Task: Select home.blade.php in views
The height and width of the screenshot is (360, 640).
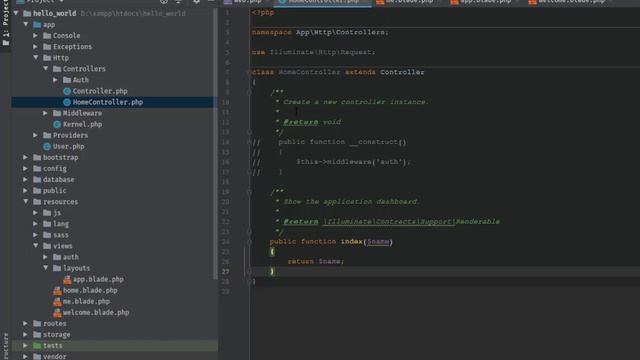Action: click(x=90, y=290)
